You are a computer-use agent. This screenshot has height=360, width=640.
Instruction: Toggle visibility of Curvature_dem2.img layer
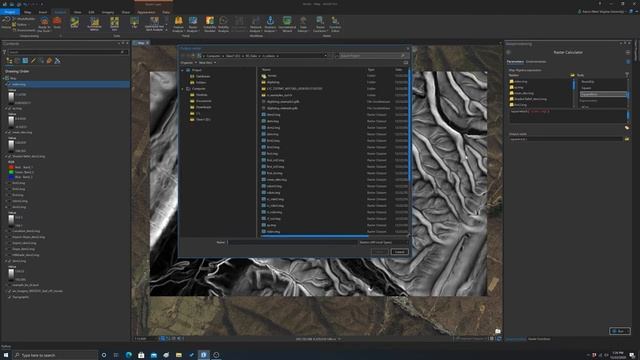9,231
